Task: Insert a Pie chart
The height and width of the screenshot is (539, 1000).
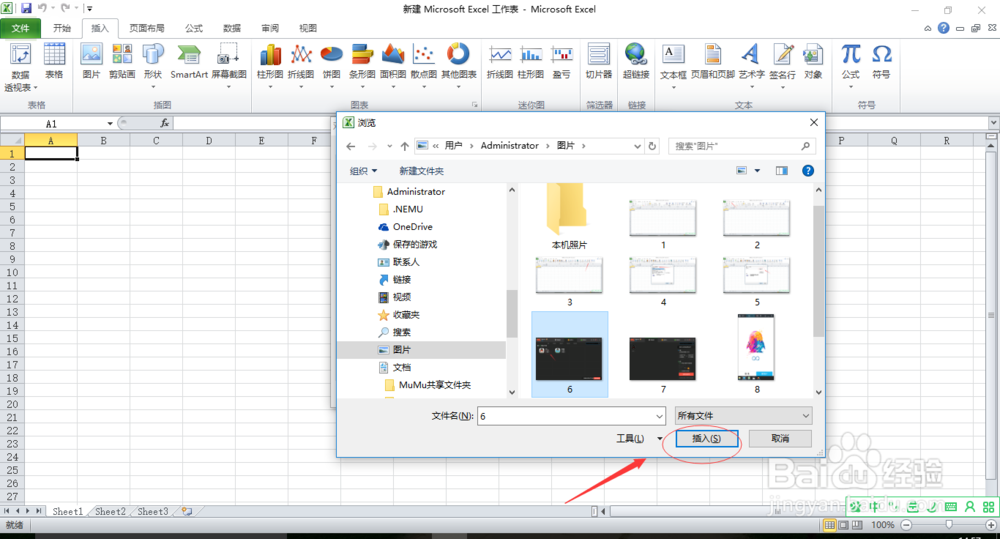Action: coord(332,64)
